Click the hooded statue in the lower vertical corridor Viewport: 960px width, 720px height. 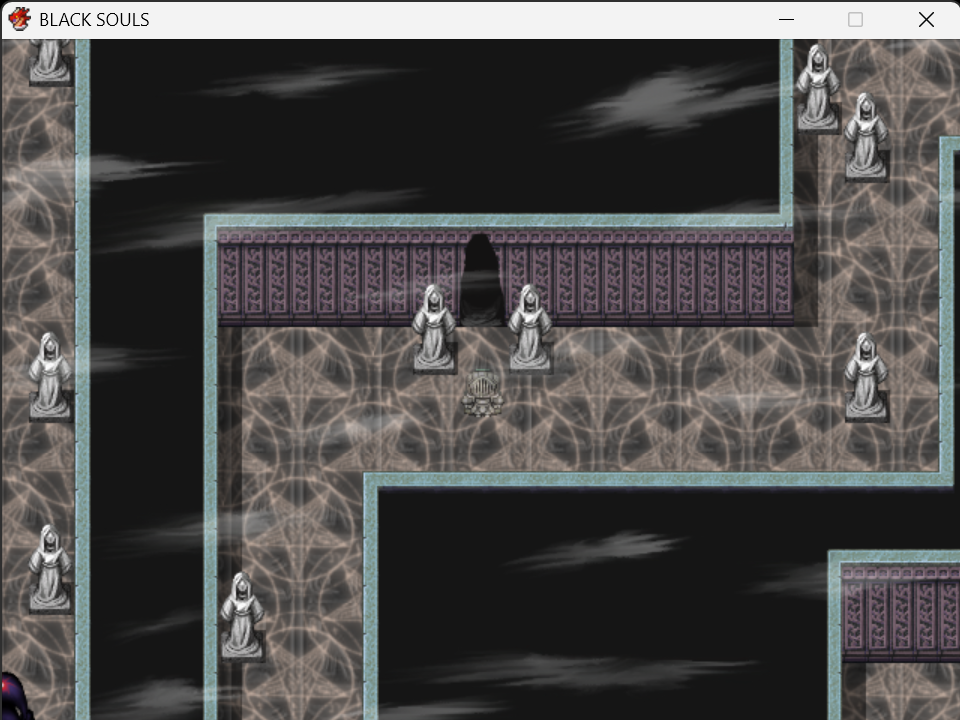(x=242, y=616)
